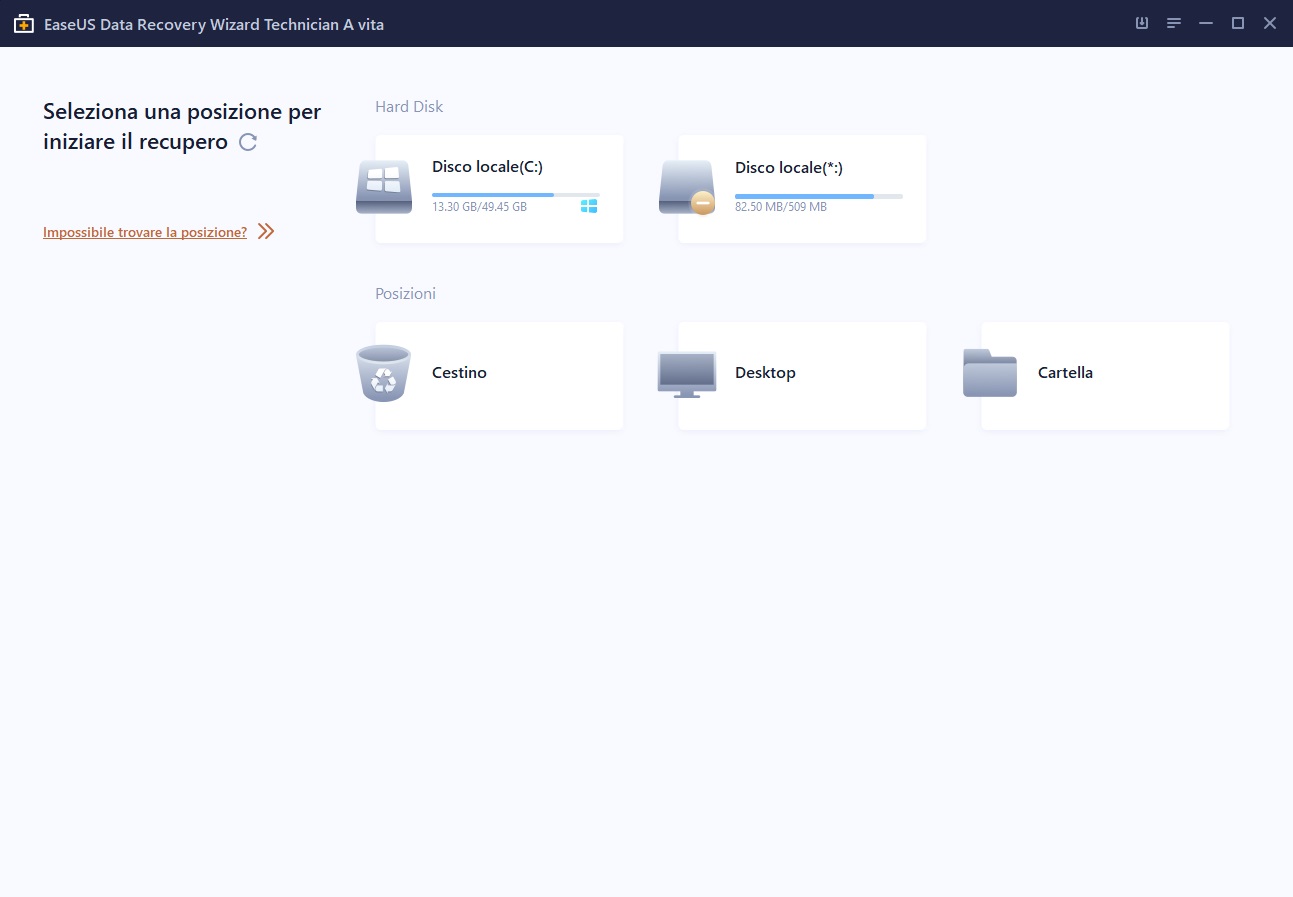Click the Cestino recycle bin icon
This screenshot has height=897, width=1293.
tap(384, 373)
